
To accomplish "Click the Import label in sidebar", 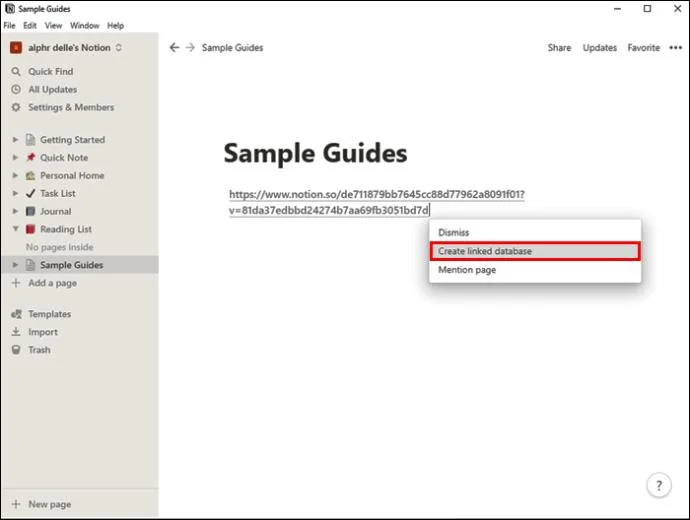I will coord(43,332).
